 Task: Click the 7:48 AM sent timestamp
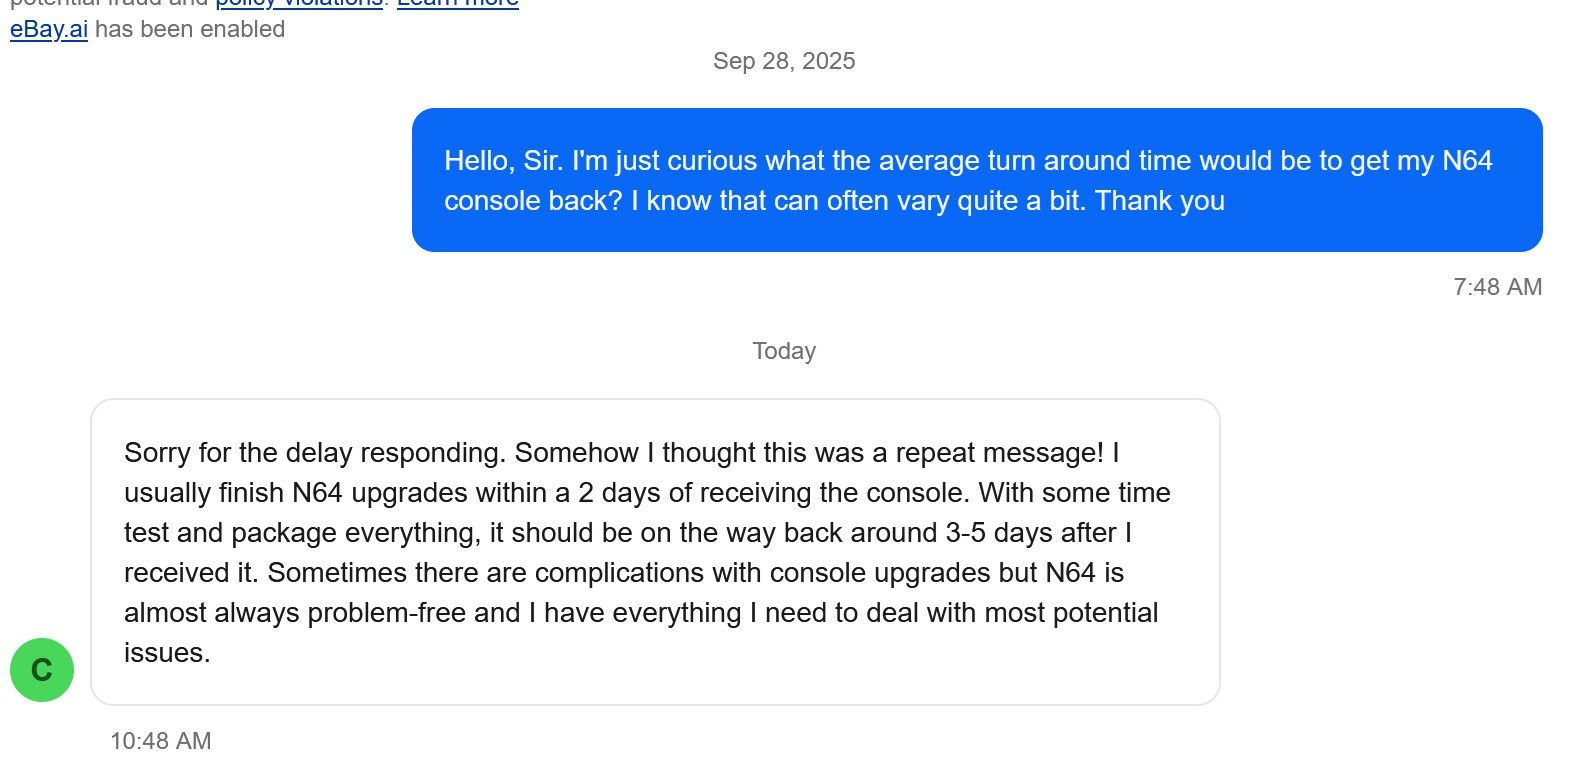(x=1497, y=287)
